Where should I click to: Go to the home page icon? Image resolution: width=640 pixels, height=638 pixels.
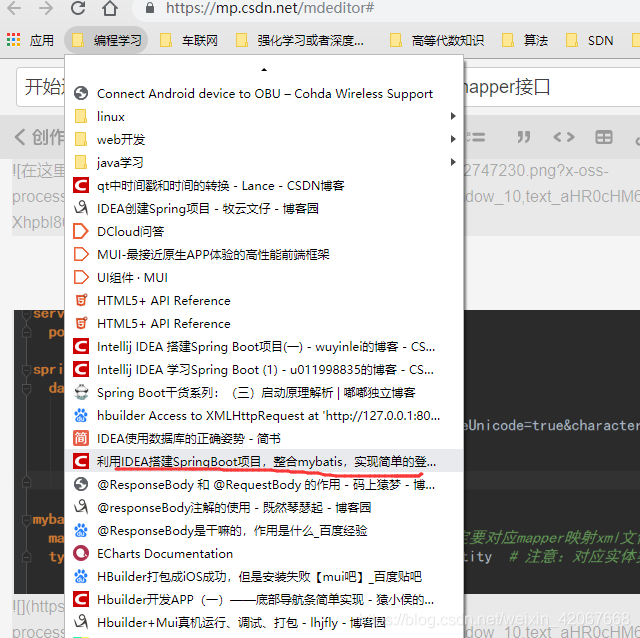point(110,8)
